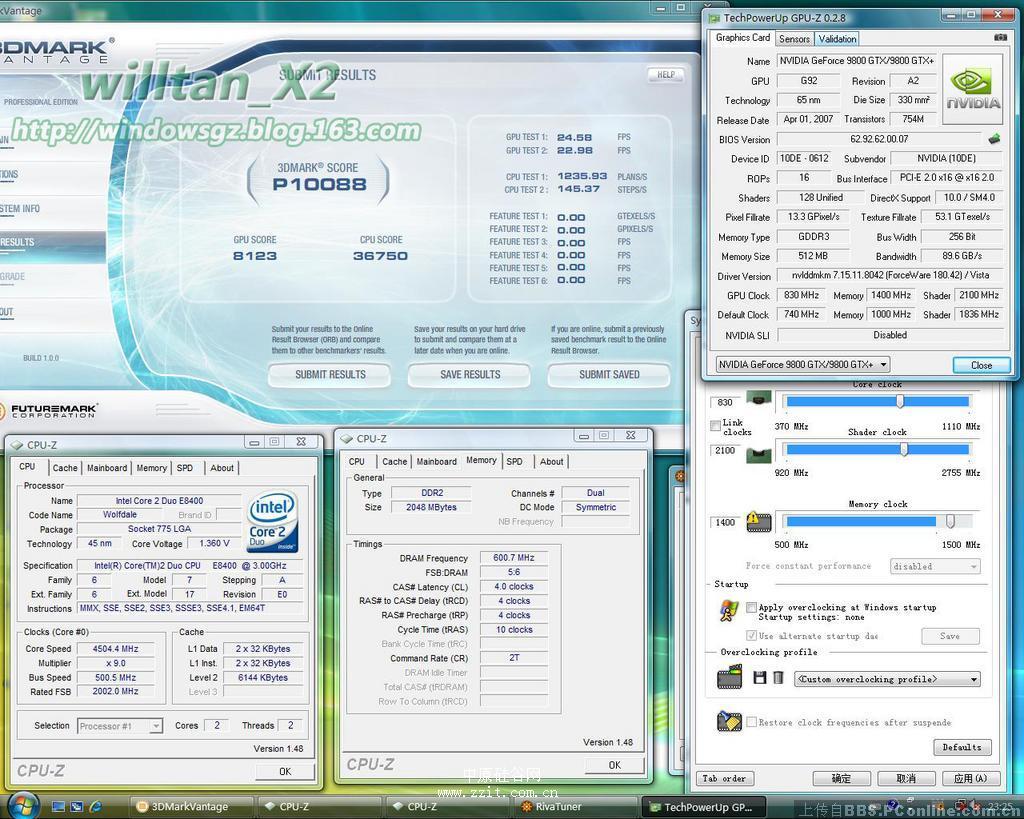Enable Apply overclocking at Windows startup
This screenshot has height=819, width=1024.
pyautogui.click(x=752, y=607)
